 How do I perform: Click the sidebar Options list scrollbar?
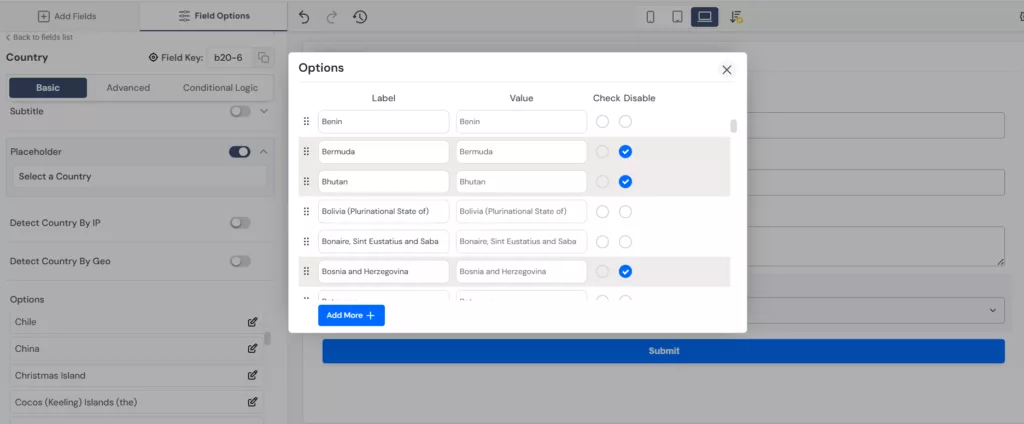tap(268, 338)
